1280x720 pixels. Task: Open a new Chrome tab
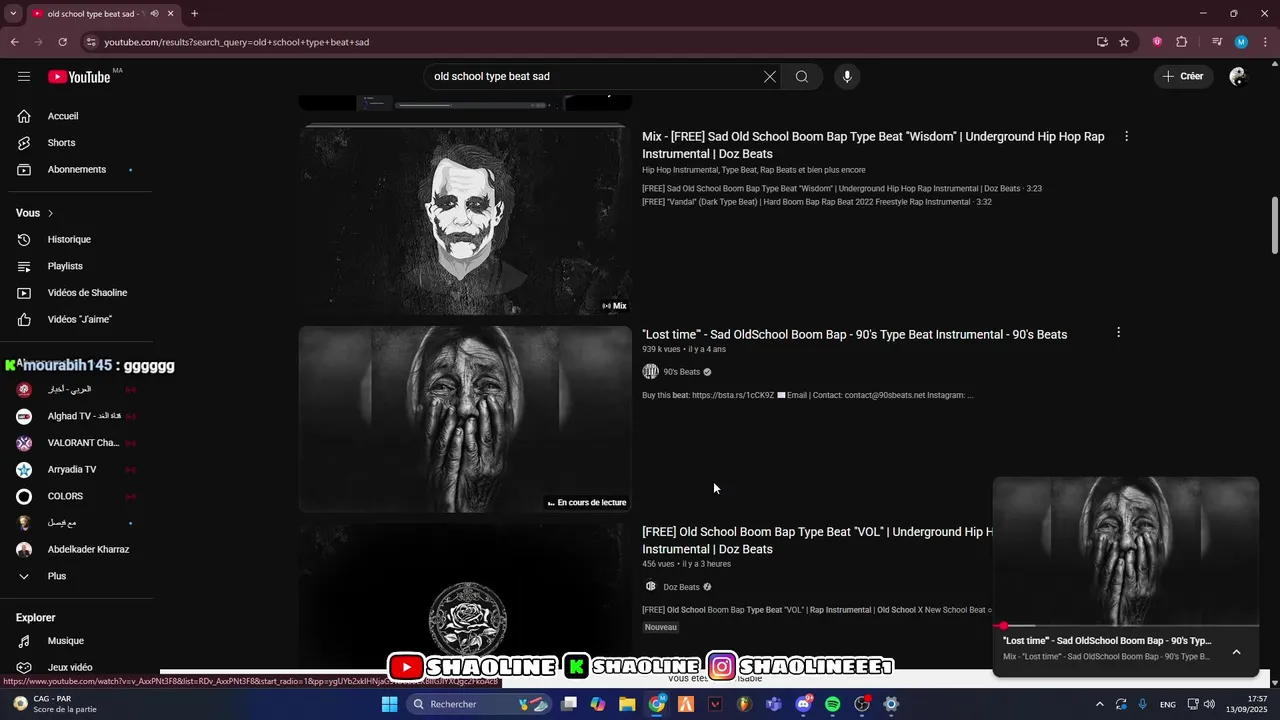pos(194,14)
